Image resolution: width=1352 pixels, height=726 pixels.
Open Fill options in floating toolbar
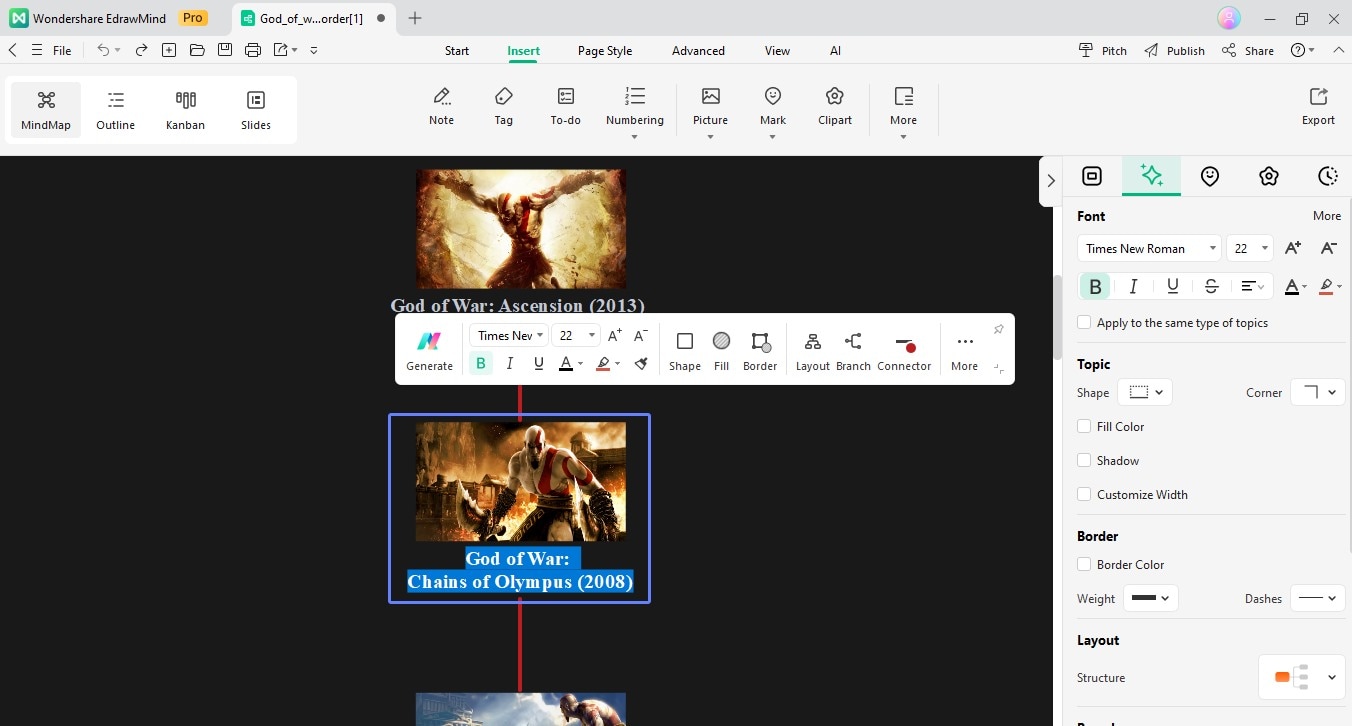point(721,351)
